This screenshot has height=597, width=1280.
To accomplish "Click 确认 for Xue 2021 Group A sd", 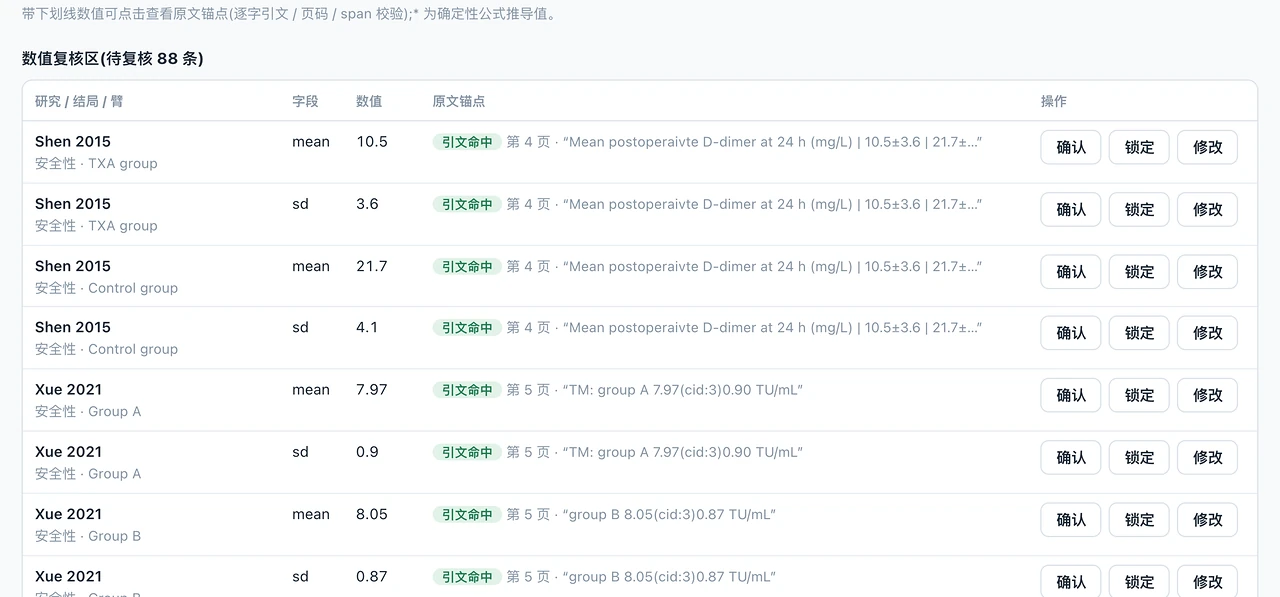I will pos(1071,457).
